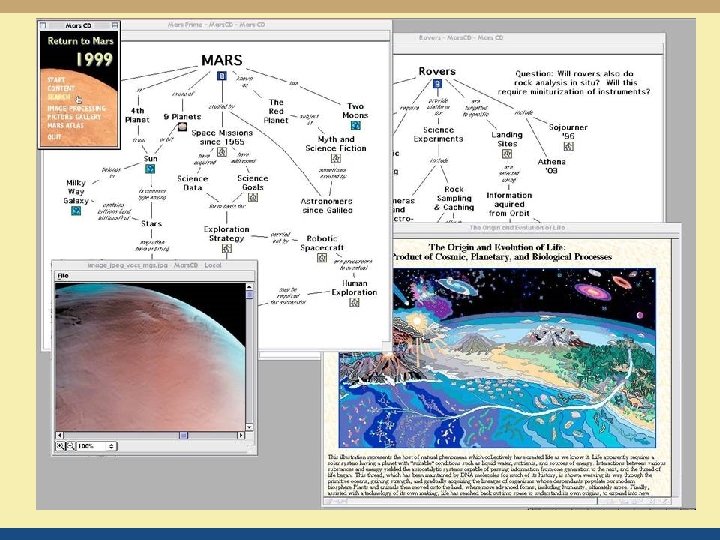Select START in the Mars CD menu
The width and height of the screenshot is (720, 540).
coord(56,80)
